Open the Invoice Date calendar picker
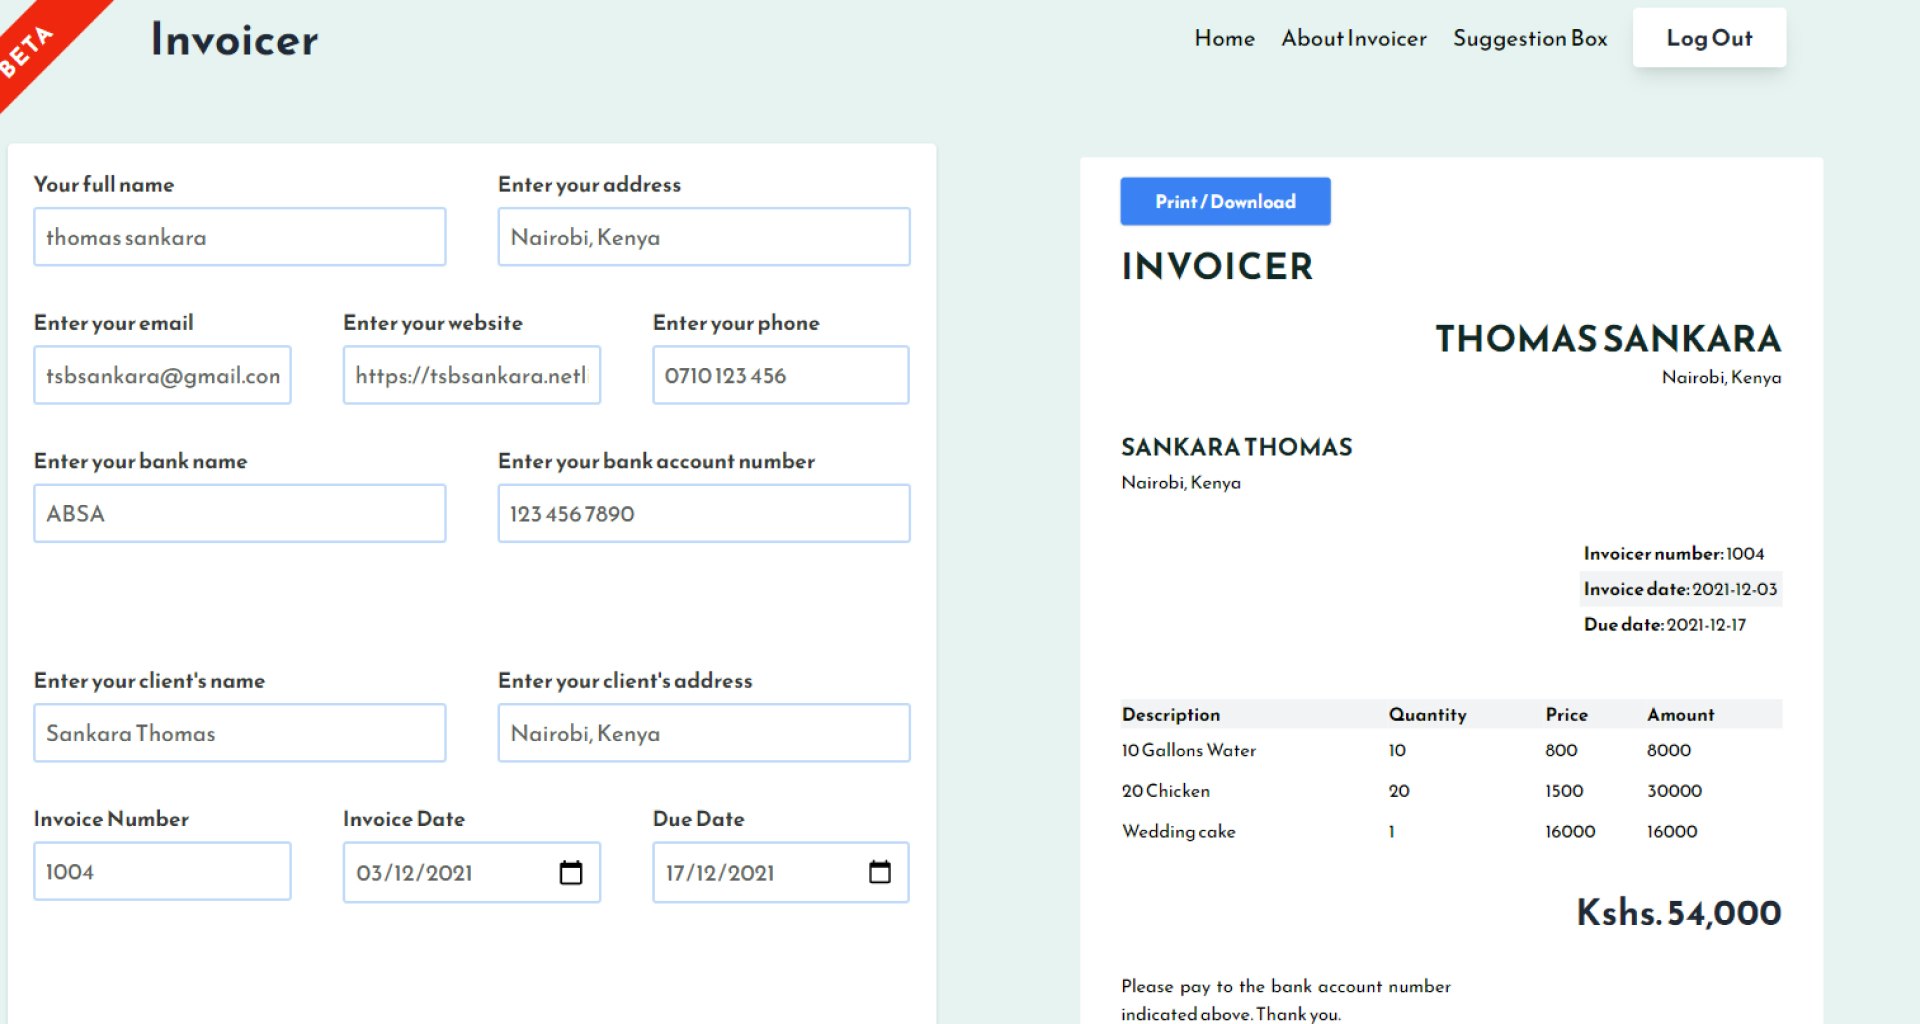This screenshot has width=1920, height=1024. [570, 872]
